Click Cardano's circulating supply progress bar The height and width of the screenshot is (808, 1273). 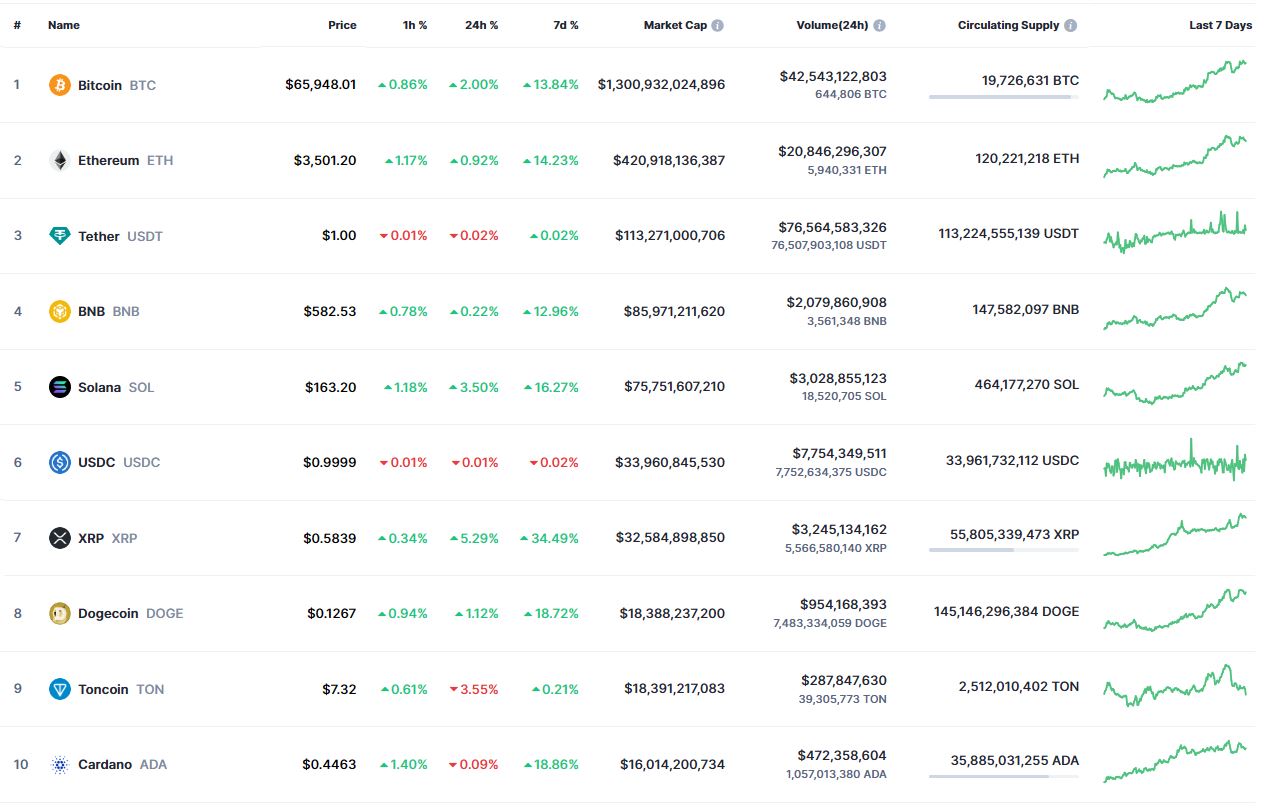1004,776
